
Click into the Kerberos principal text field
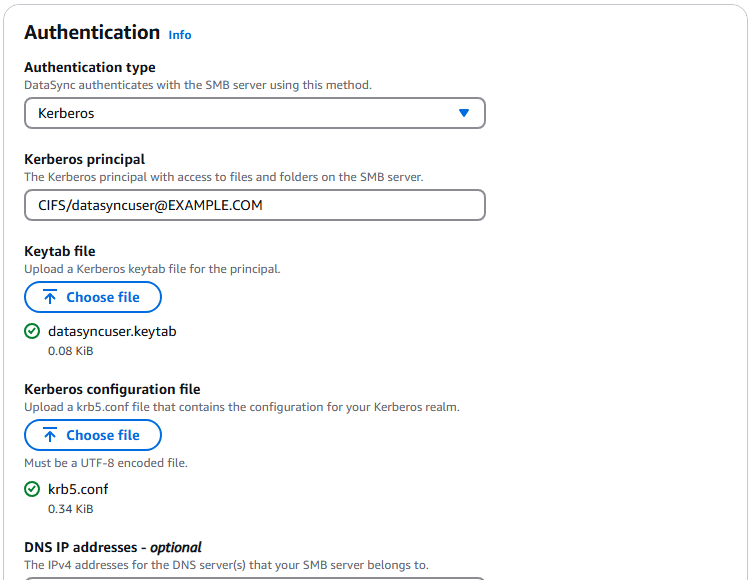(x=254, y=205)
